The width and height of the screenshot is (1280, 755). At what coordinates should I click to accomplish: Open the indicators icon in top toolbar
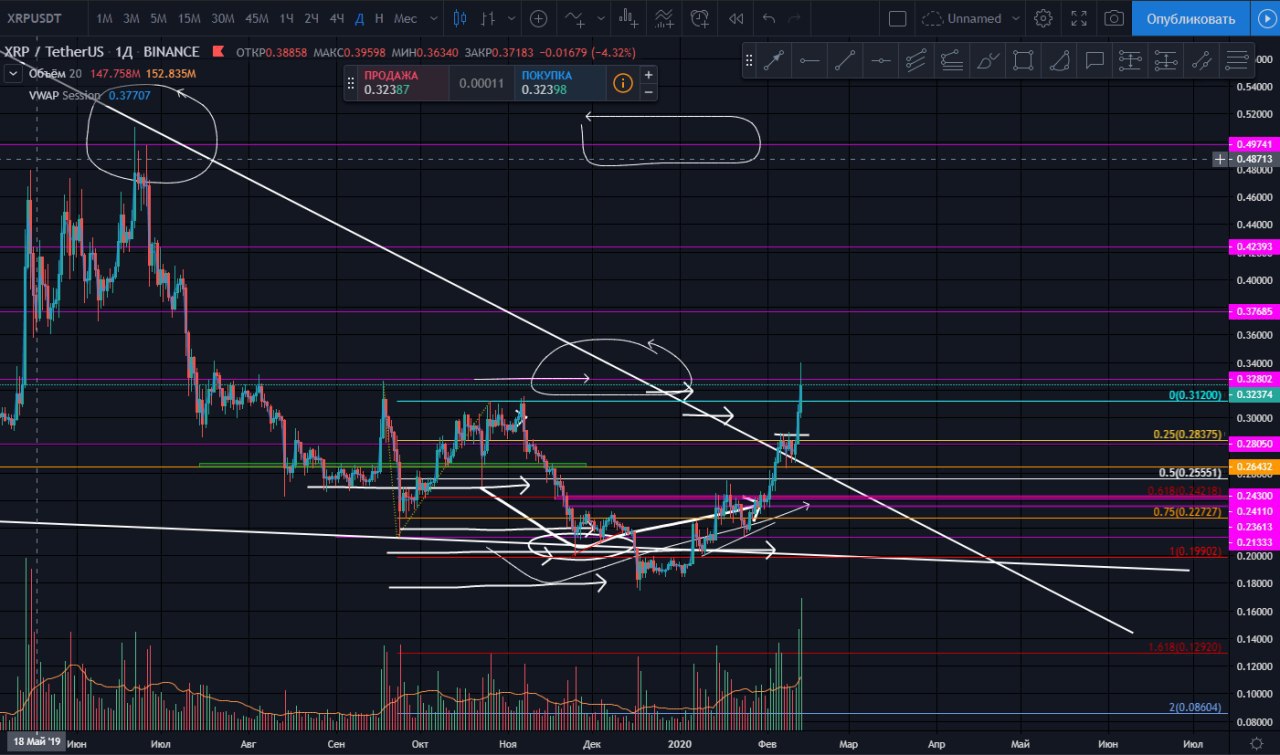[x=574, y=18]
